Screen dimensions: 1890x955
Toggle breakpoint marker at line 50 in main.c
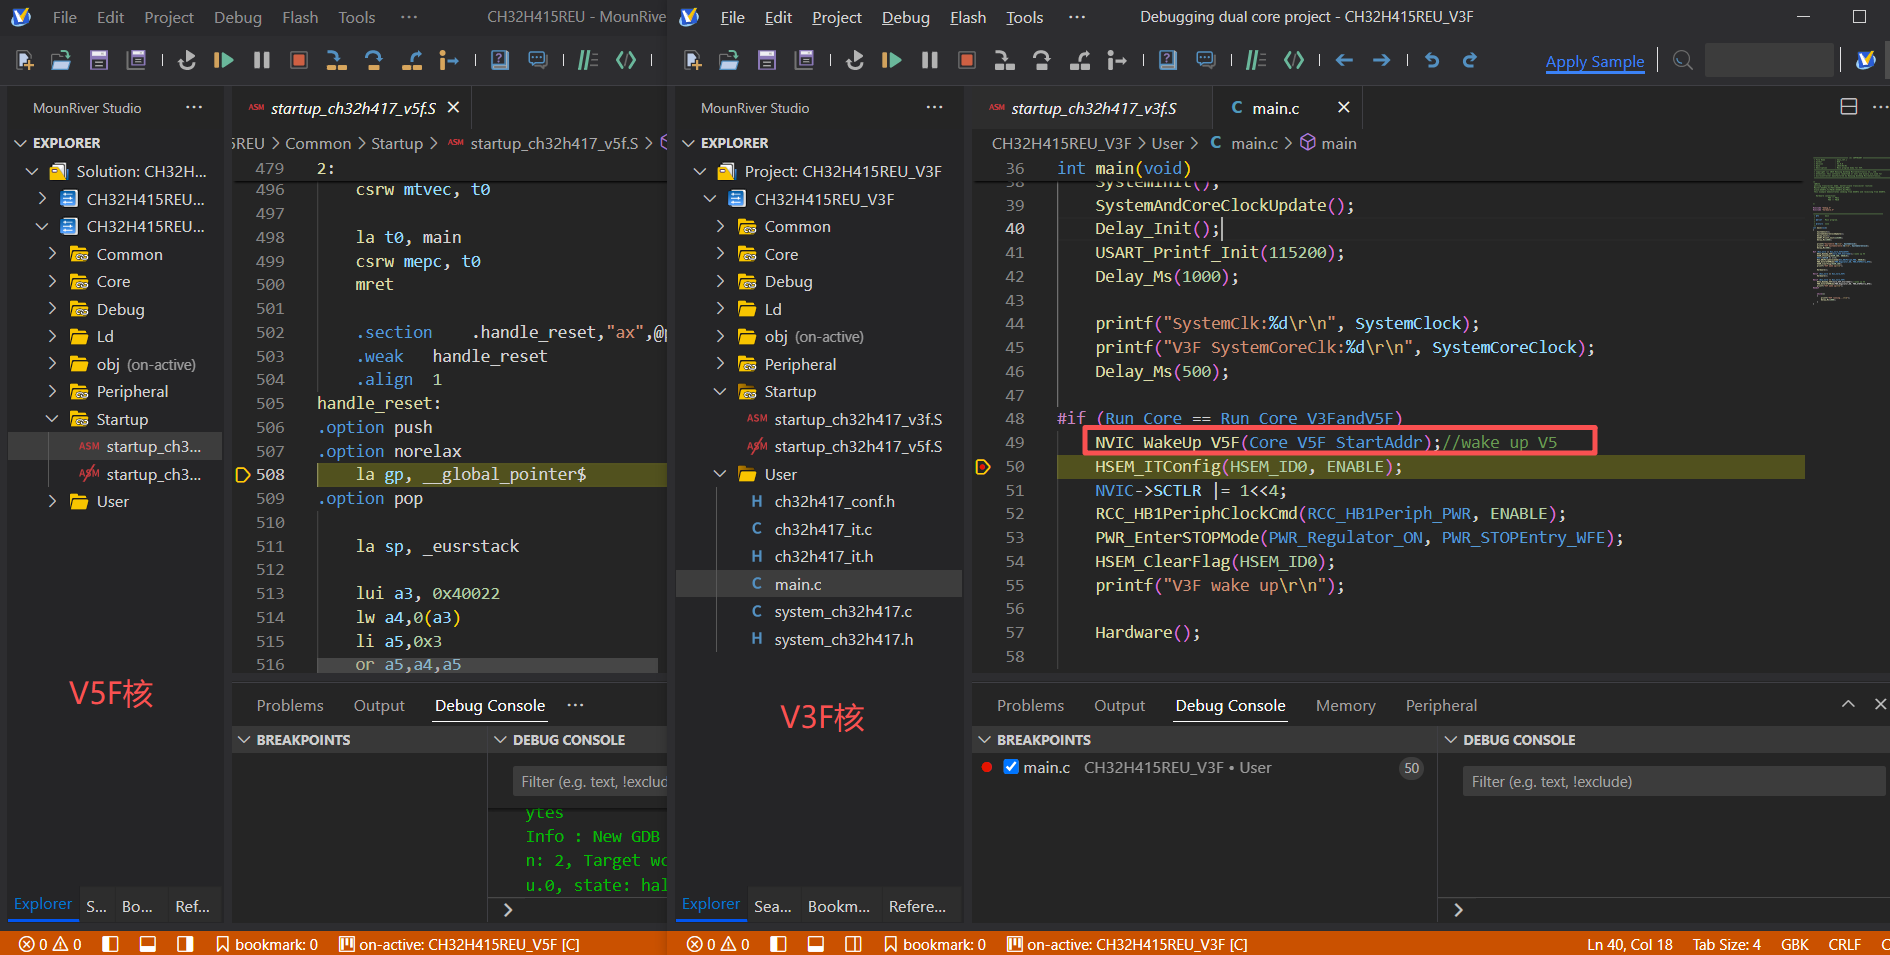click(x=983, y=467)
